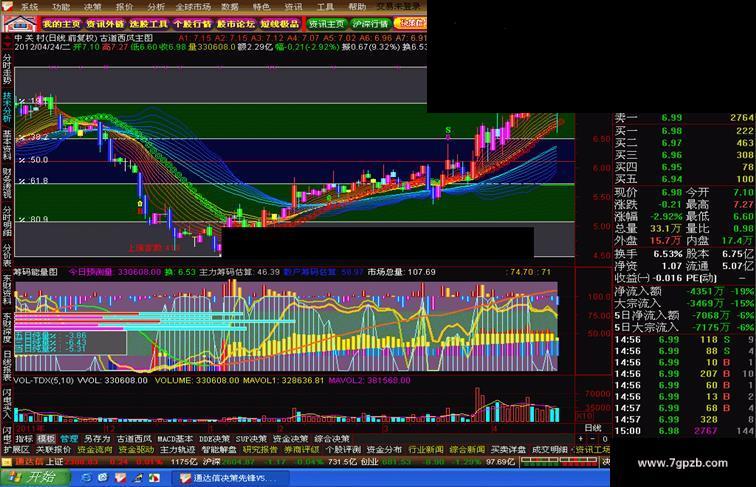Select the 日线报表 sidebar tab
Screen dimensions: 756x487
point(7,365)
